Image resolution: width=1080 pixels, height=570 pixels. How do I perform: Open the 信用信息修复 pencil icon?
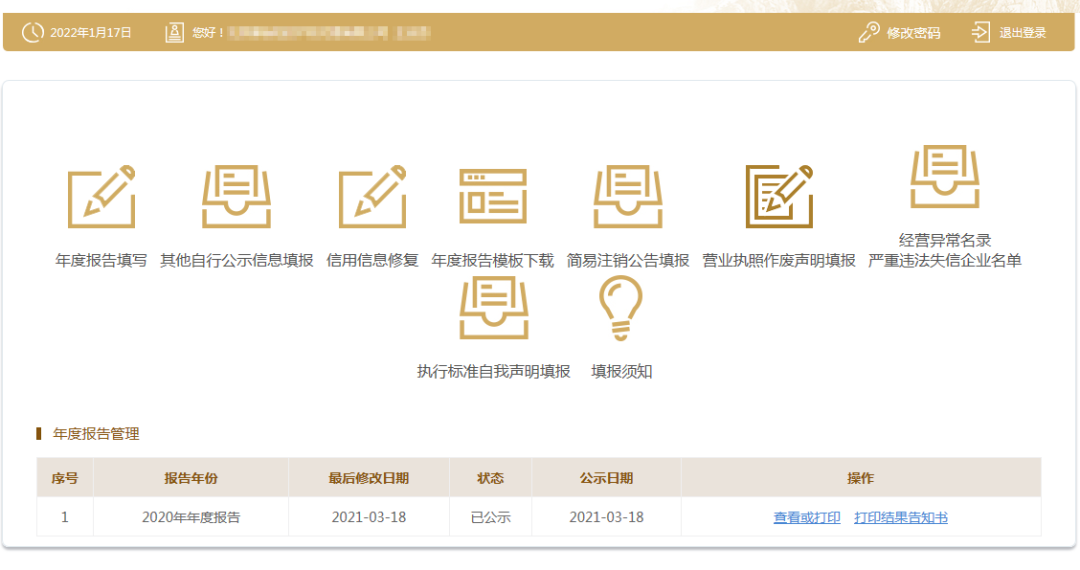coord(372,197)
